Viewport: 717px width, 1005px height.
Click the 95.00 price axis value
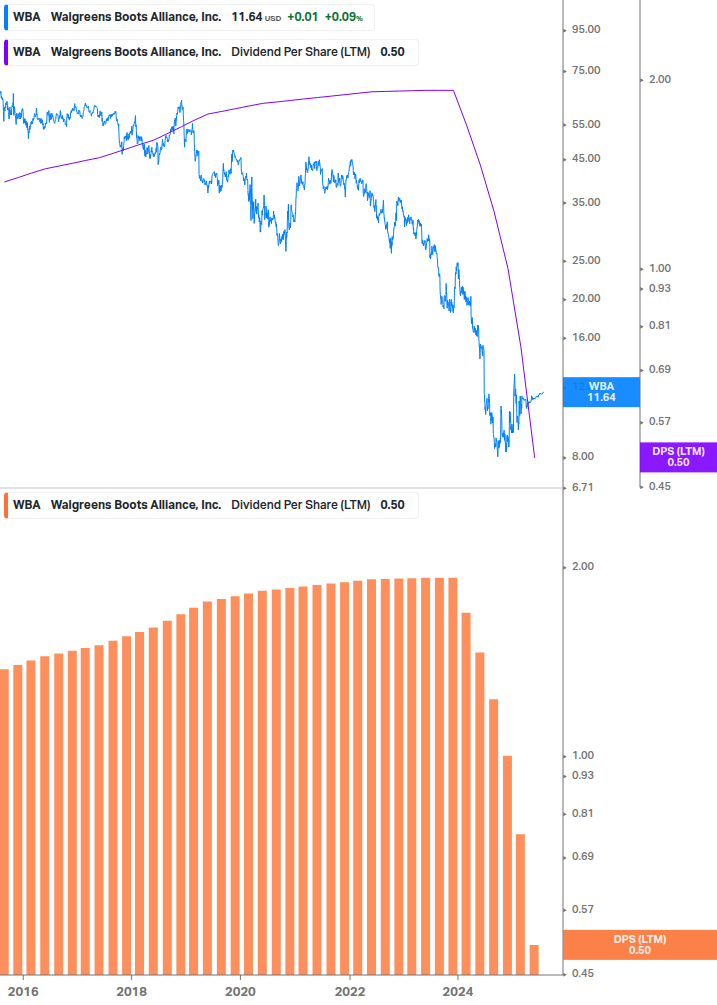[586, 29]
